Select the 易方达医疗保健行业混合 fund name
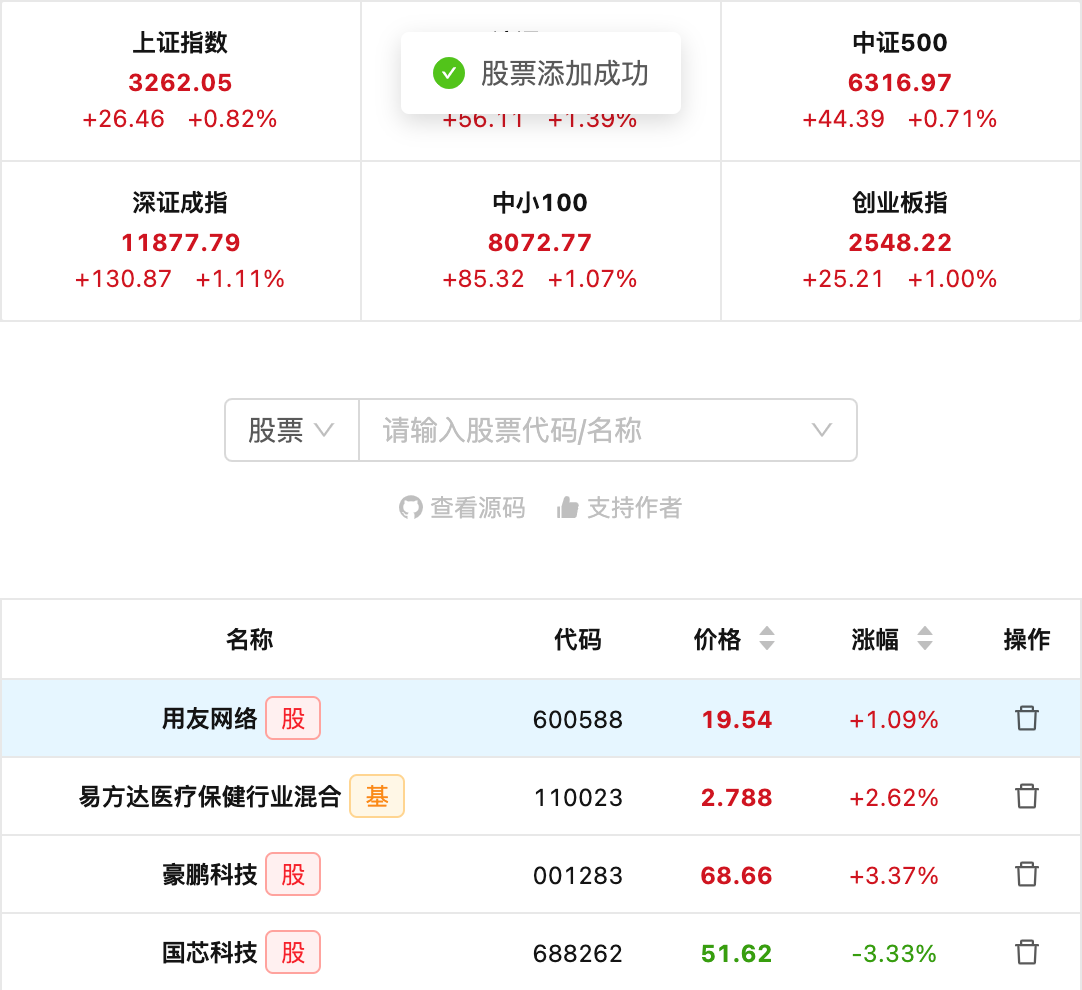This screenshot has width=1082, height=990. (210, 797)
